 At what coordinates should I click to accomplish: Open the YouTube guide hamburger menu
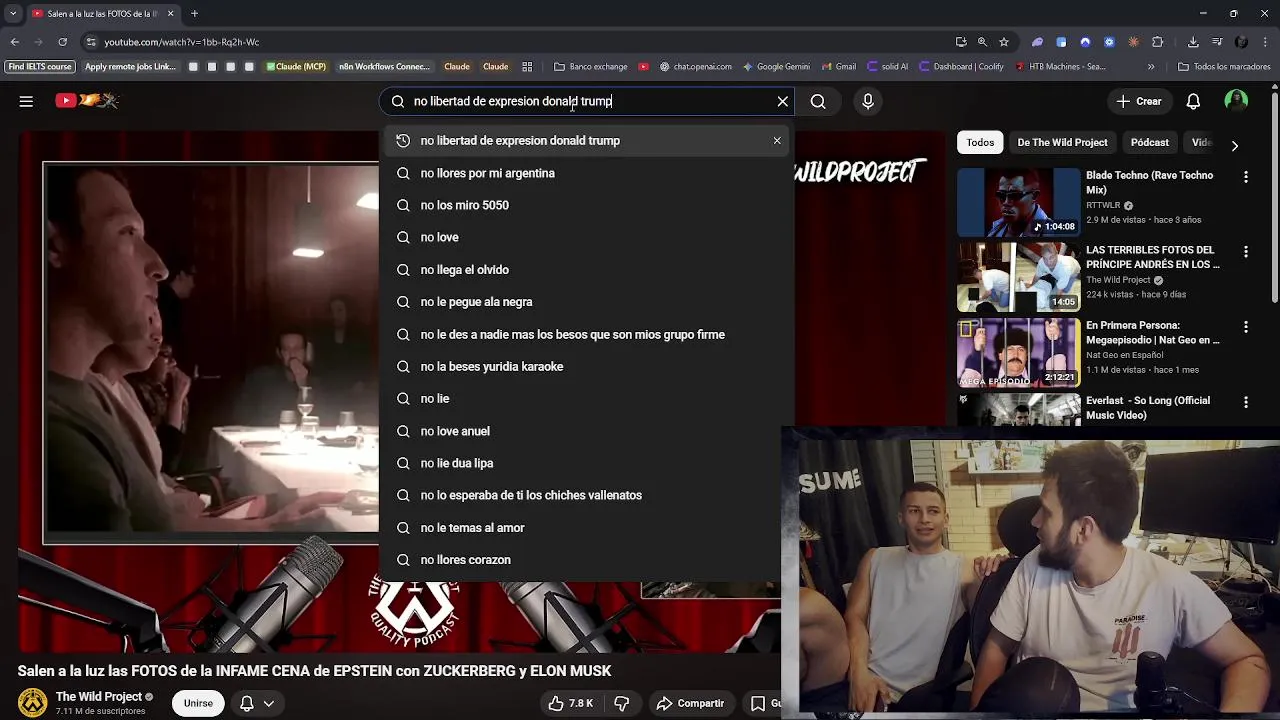point(26,101)
